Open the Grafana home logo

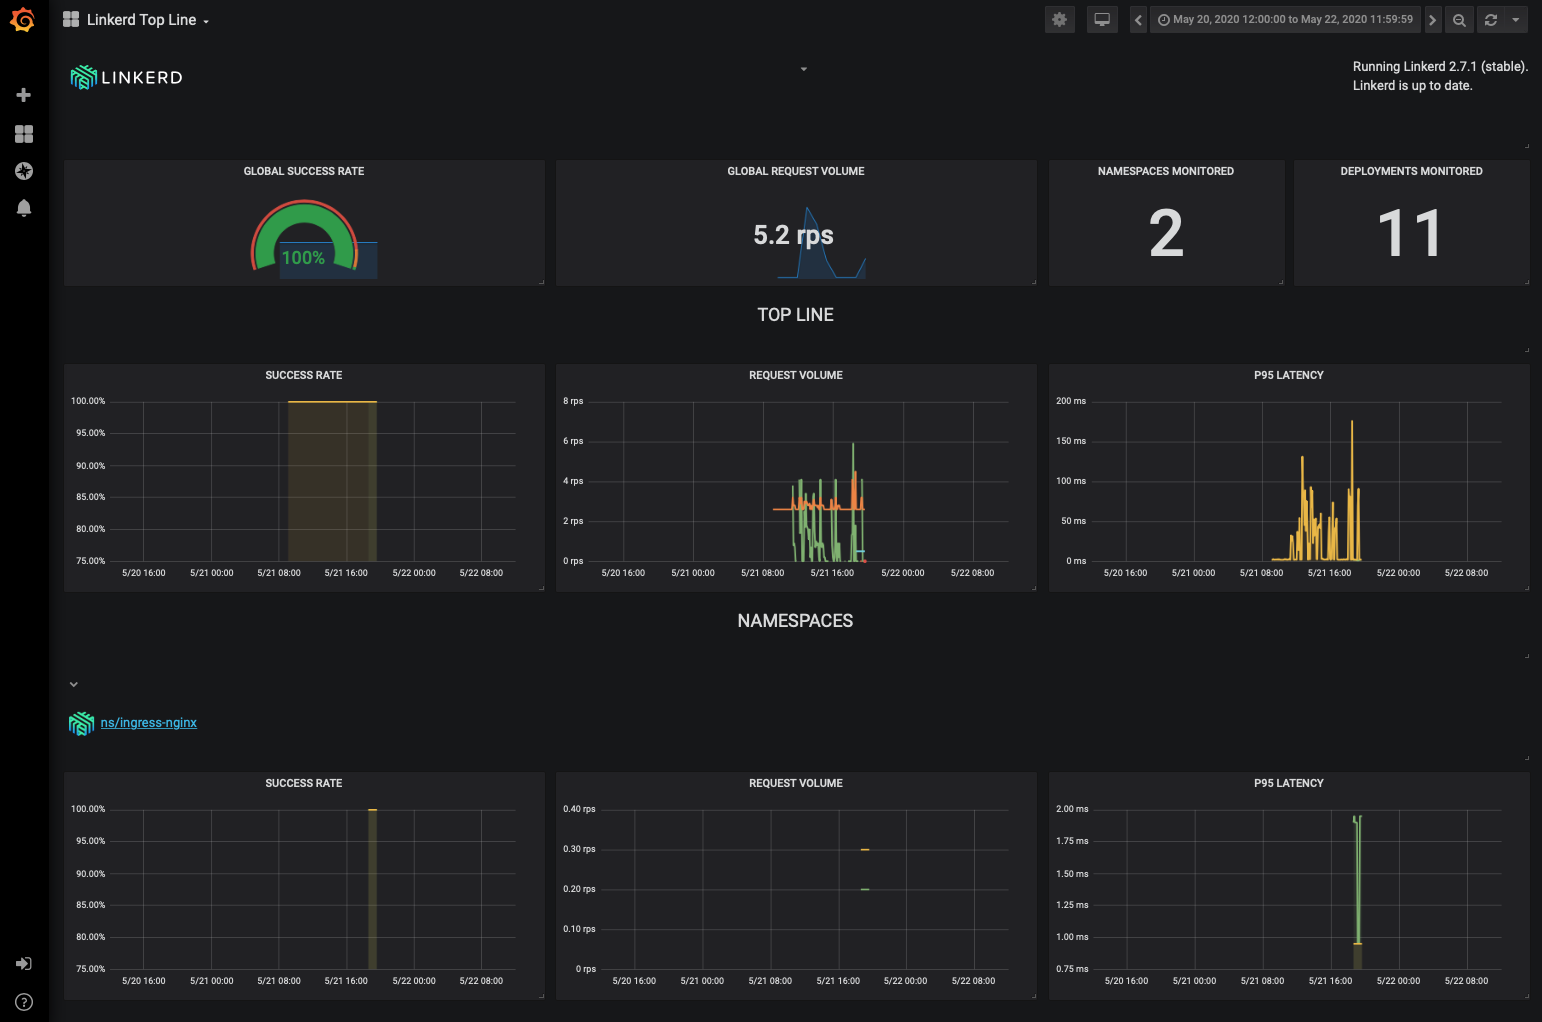click(x=22, y=19)
